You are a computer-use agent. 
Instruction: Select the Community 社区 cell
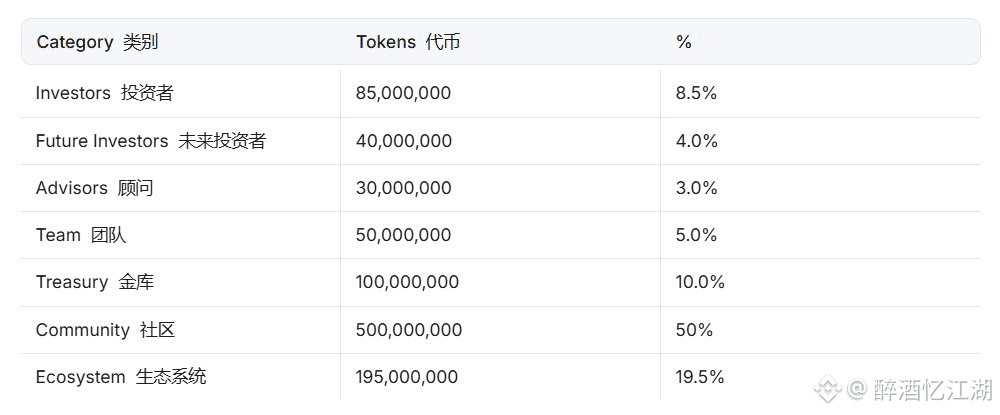click(105, 330)
